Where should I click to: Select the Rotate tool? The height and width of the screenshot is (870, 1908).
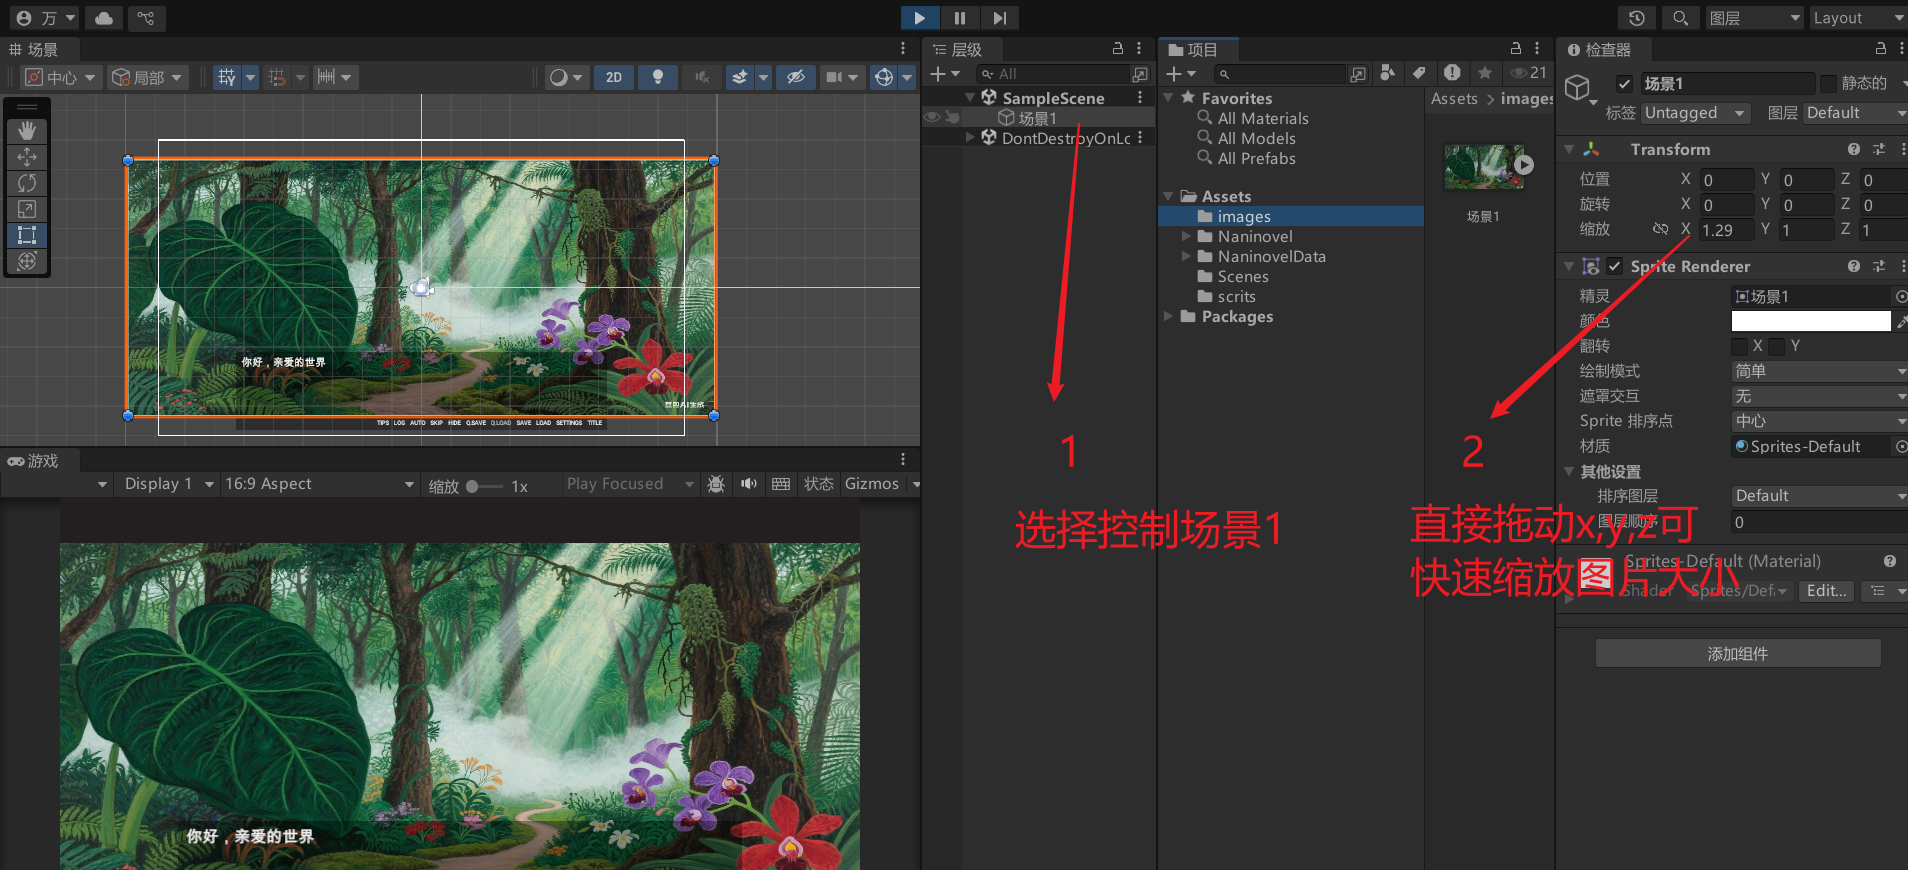tap(27, 183)
